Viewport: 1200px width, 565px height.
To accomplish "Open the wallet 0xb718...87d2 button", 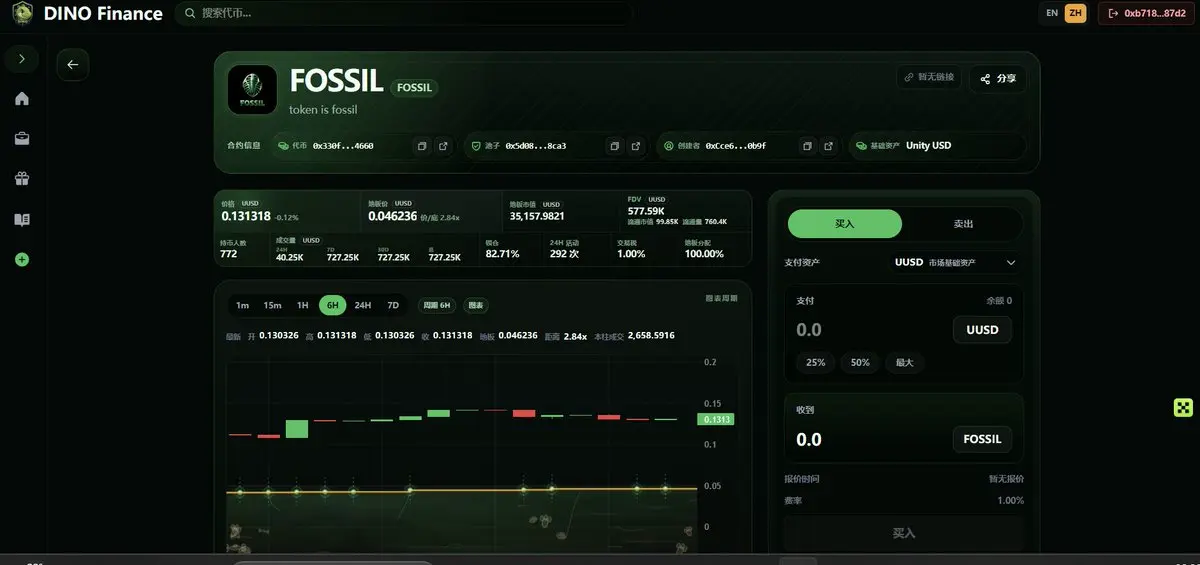I will point(1147,13).
